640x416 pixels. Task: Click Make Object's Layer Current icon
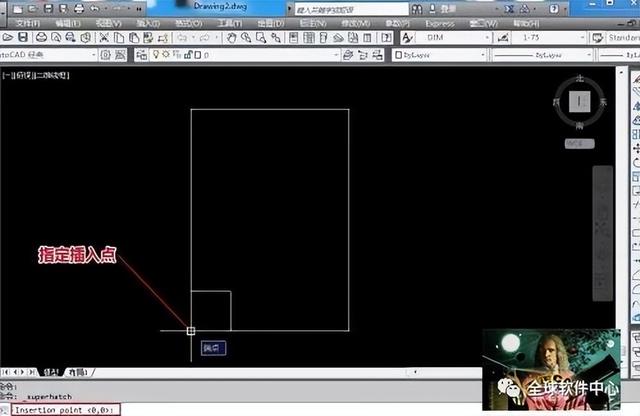coord(348,55)
